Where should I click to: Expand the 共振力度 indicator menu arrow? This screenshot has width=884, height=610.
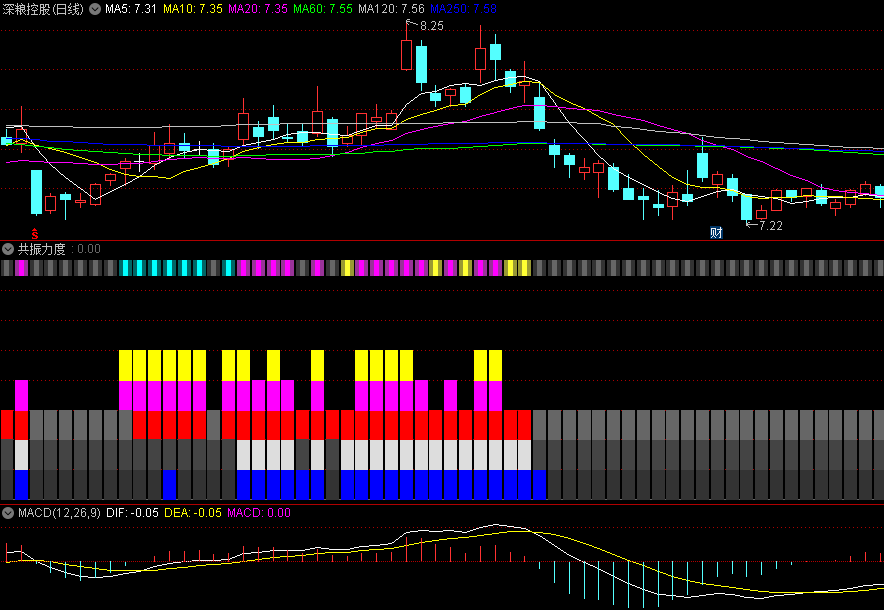[x=8, y=249]
